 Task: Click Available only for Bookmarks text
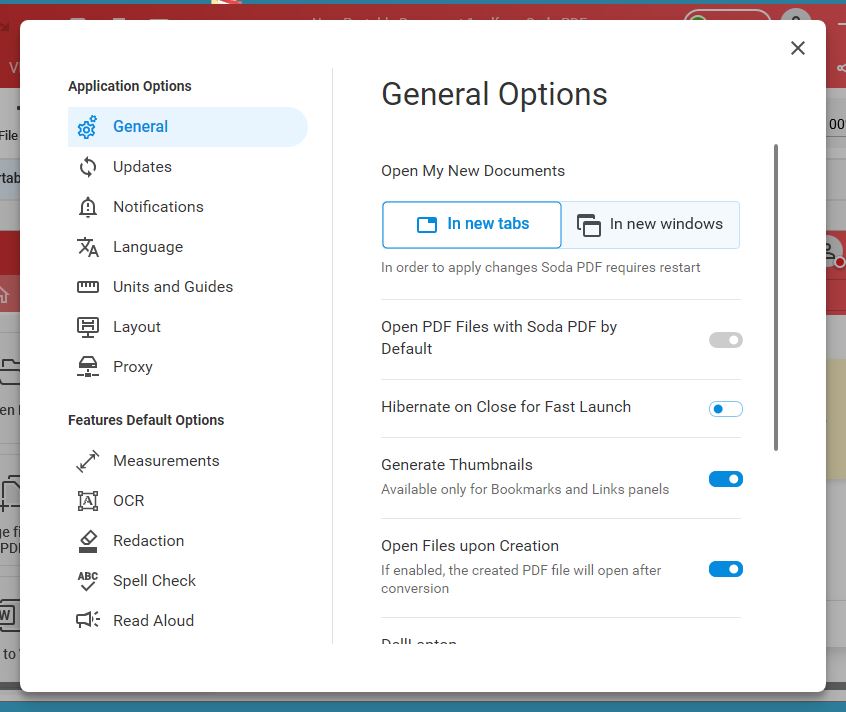click(x=525, y=489)
